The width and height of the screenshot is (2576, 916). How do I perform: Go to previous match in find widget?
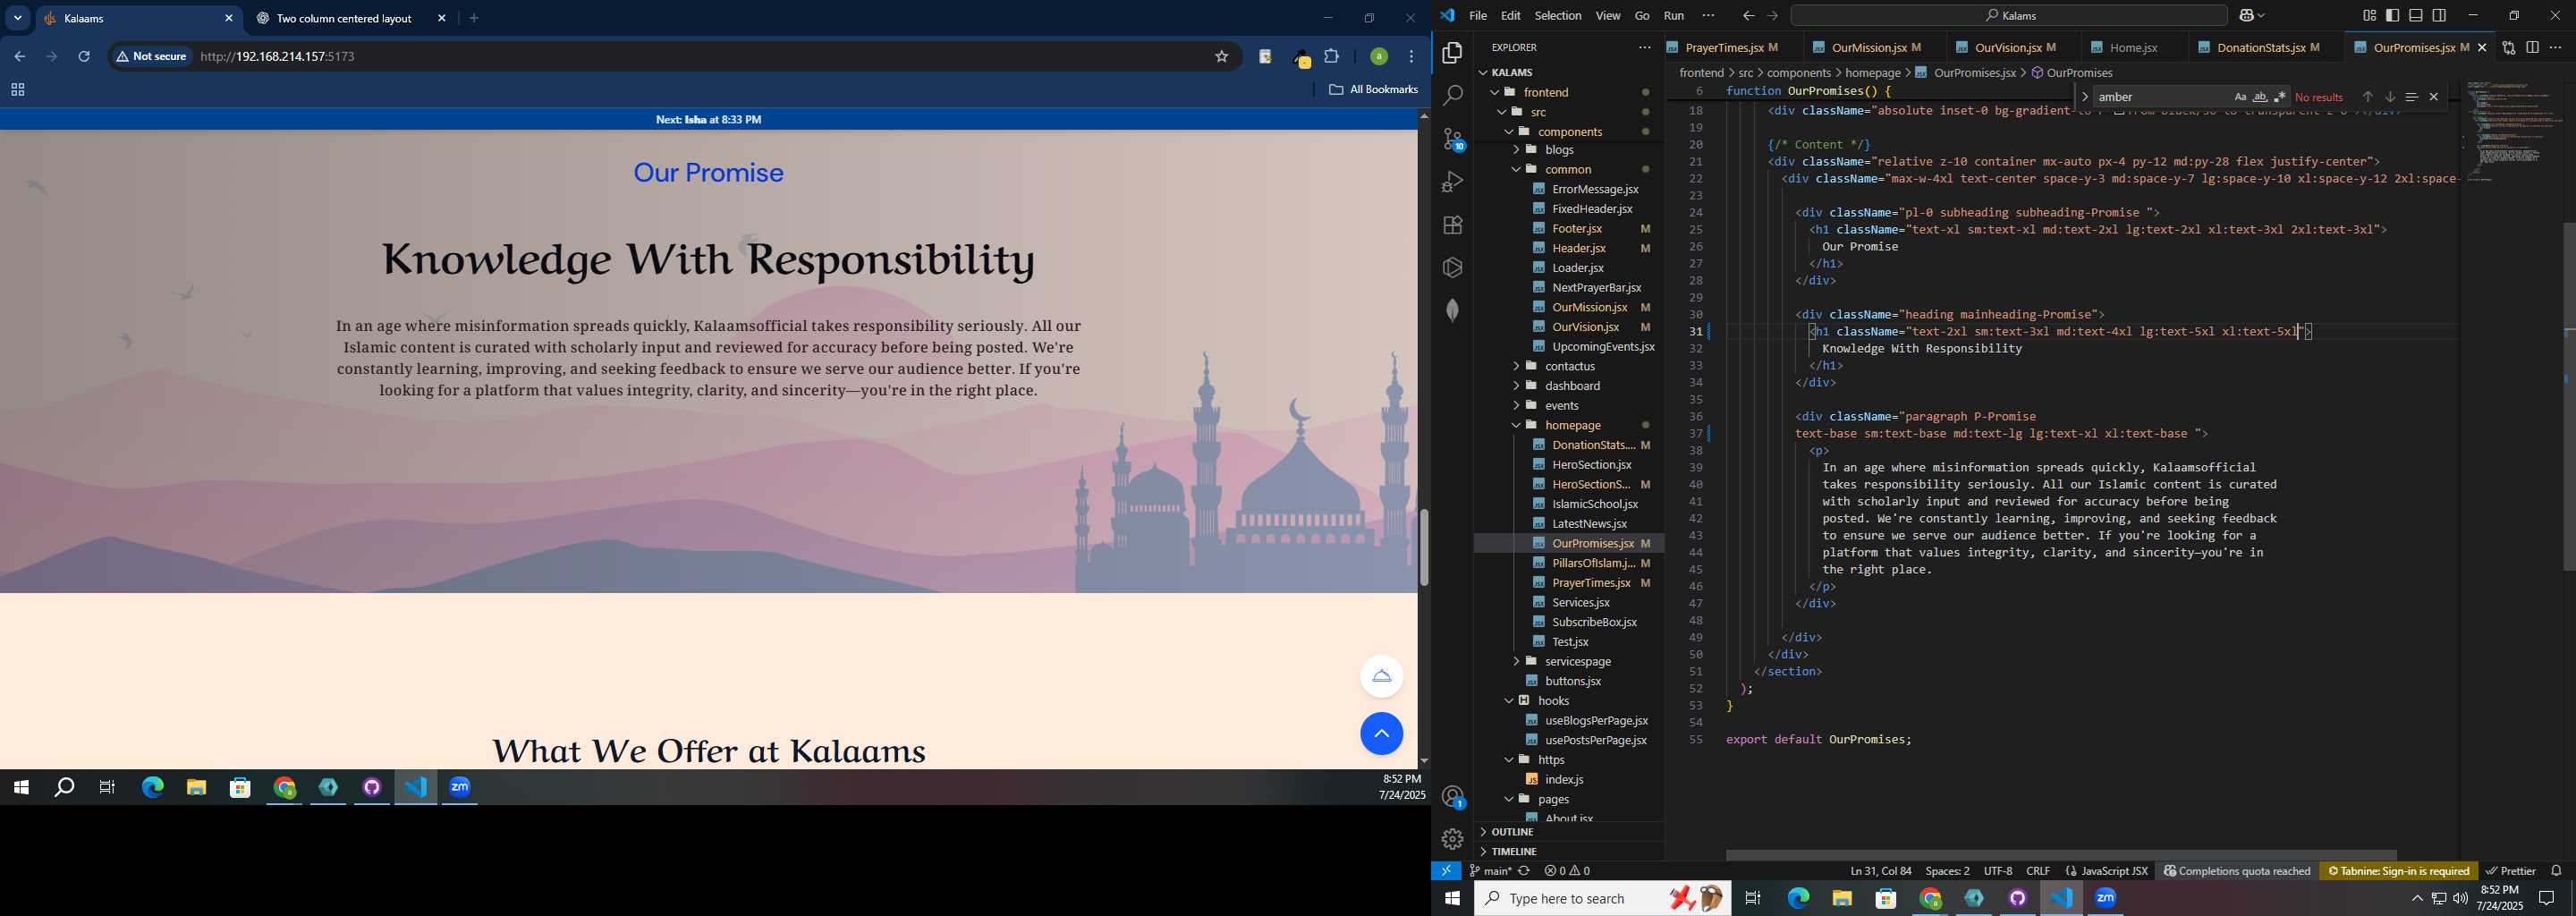(2367, 97)
